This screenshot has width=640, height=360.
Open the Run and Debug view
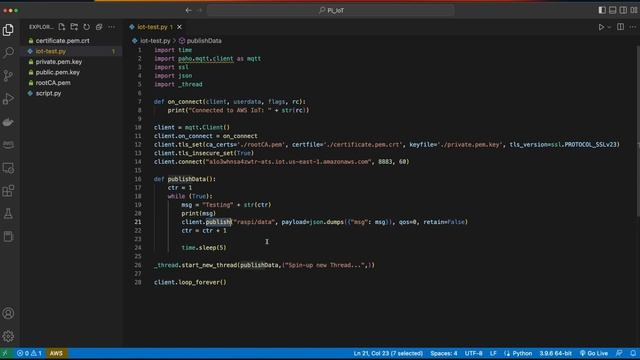(x=8, y=98)
